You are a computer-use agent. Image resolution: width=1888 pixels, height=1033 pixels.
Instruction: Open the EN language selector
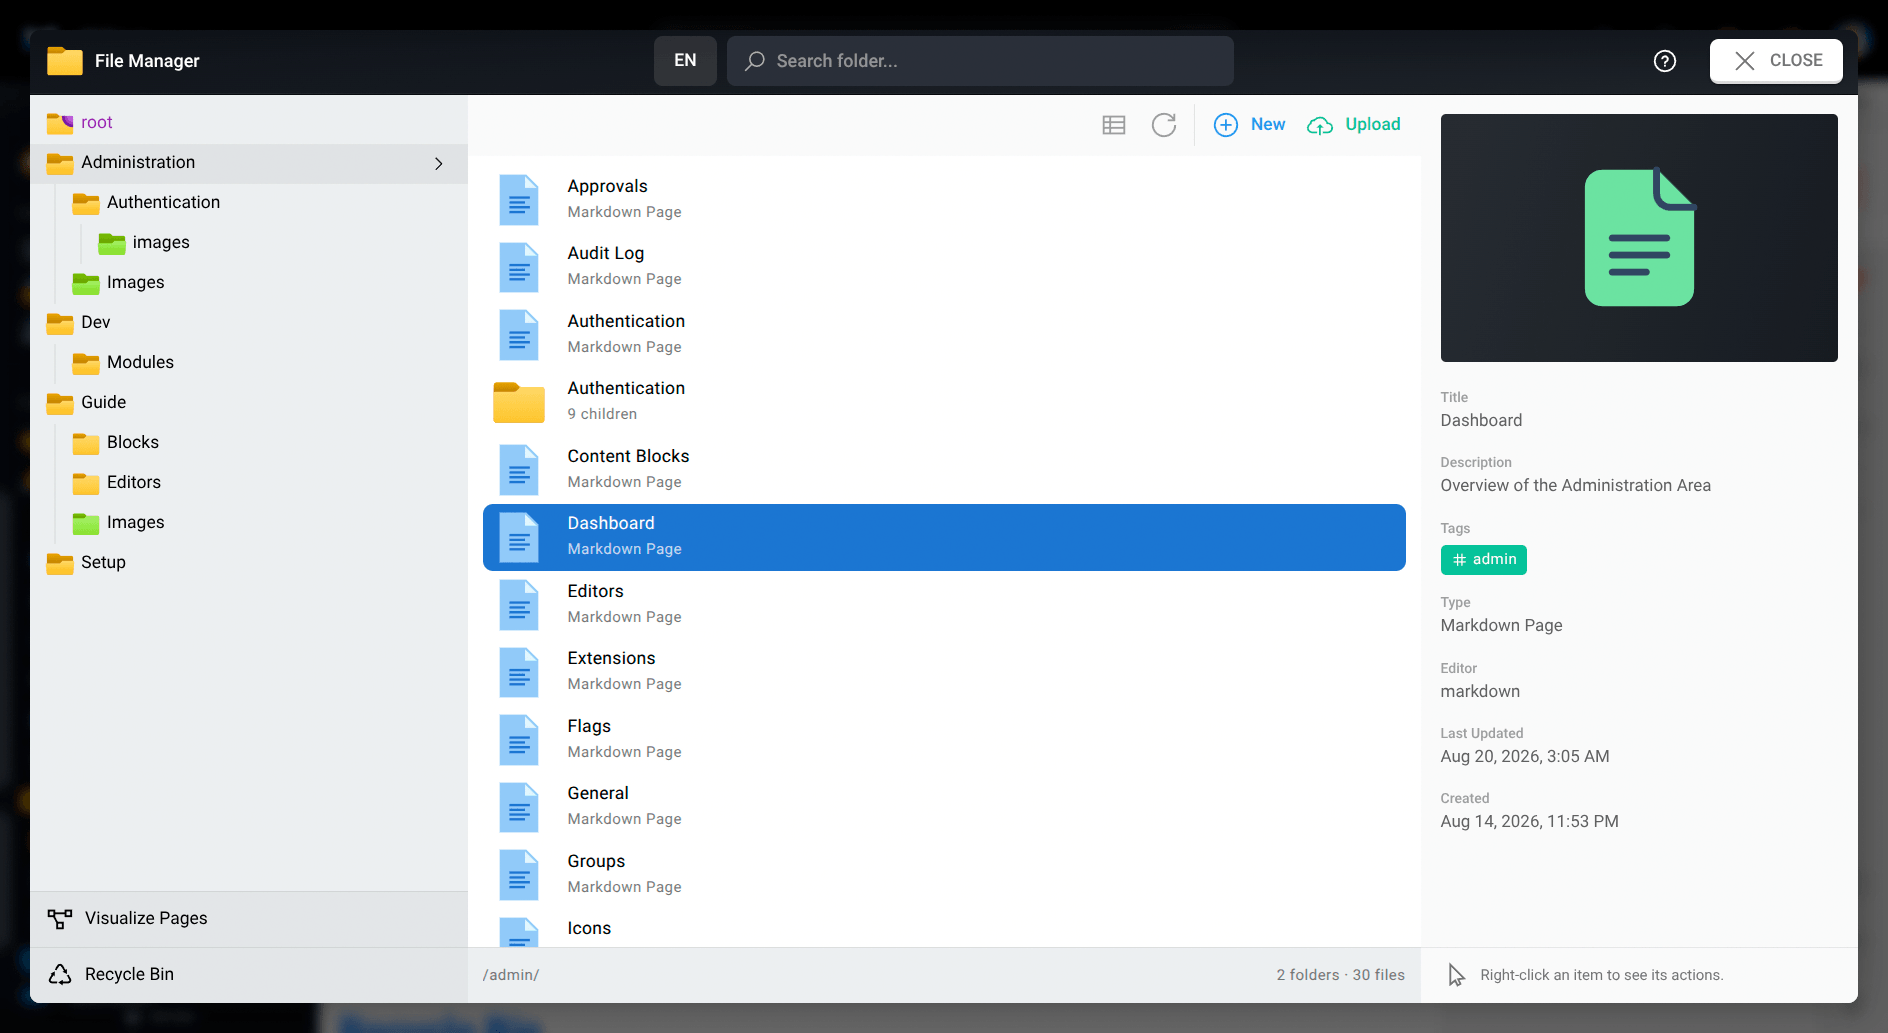685,61
